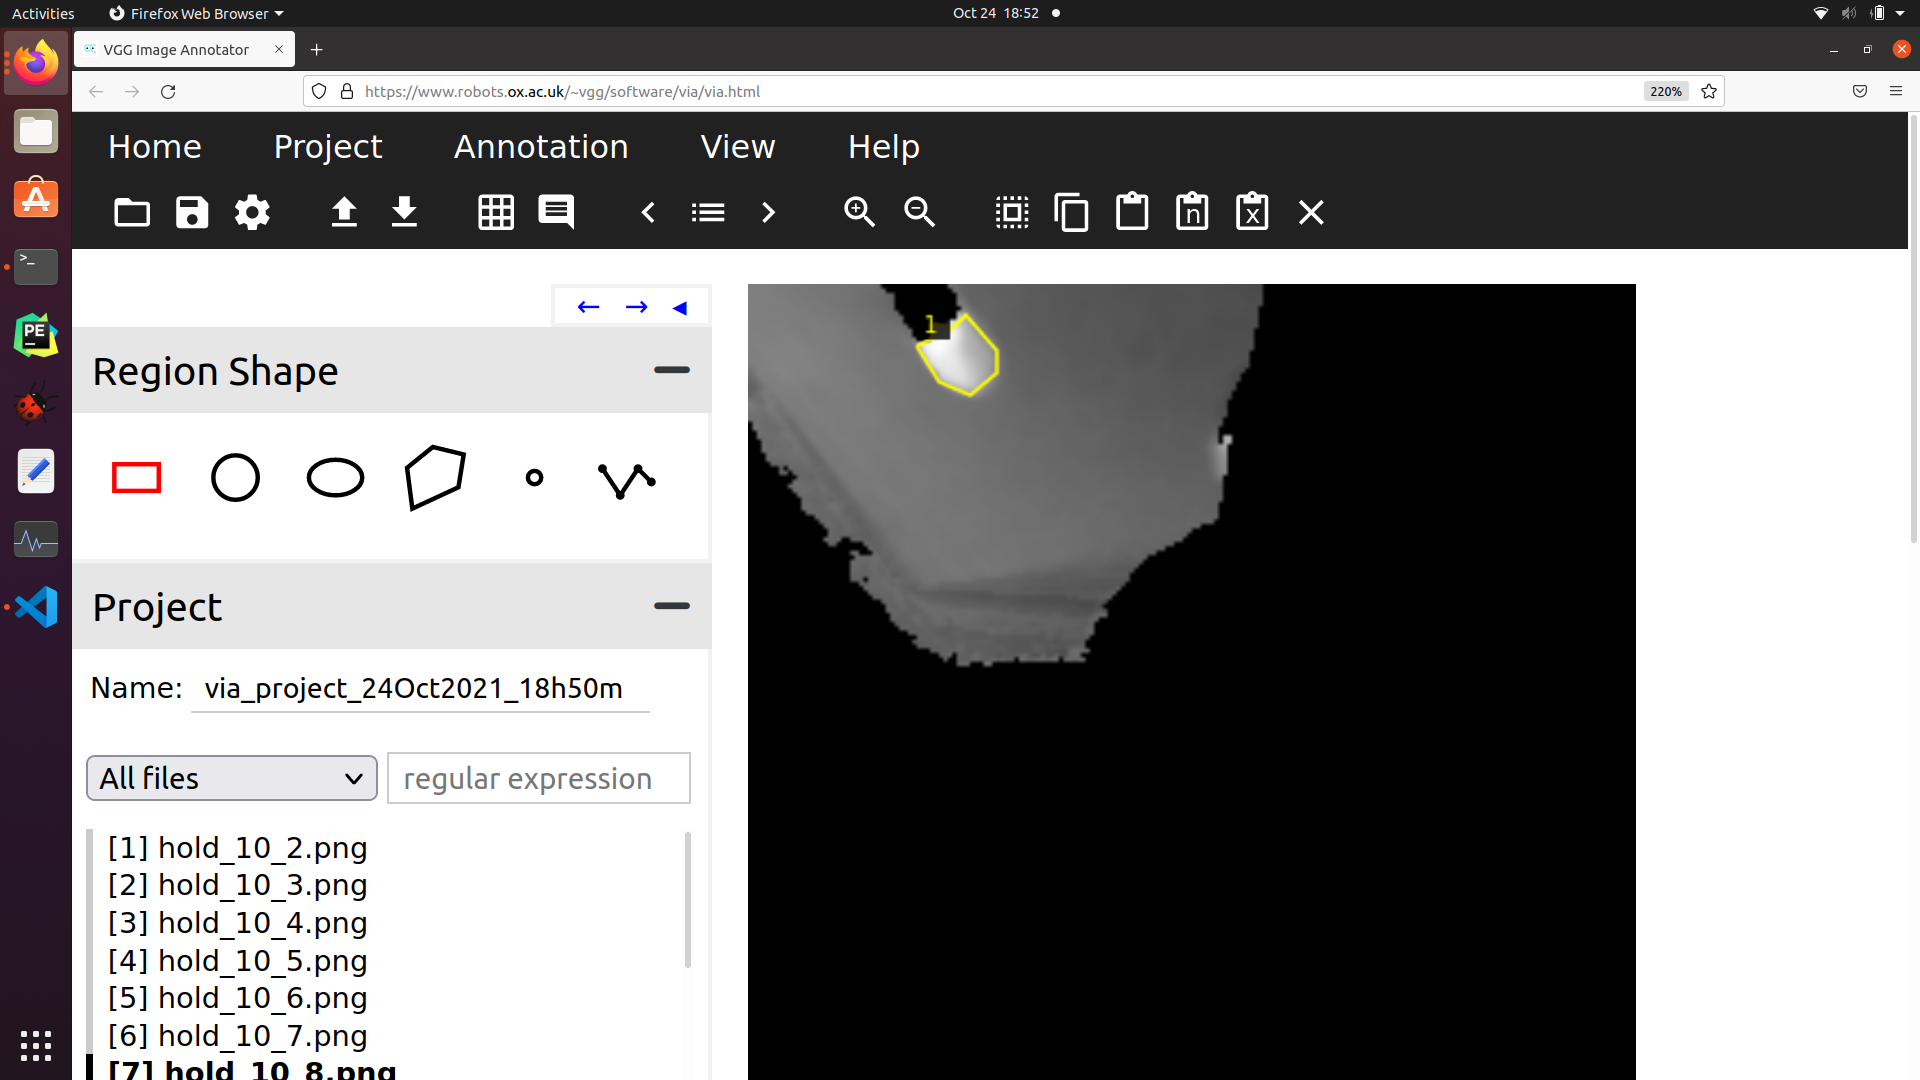Switch to image grid view icon
This screenshot has width=1920, height=1080.
click(496, 212)
